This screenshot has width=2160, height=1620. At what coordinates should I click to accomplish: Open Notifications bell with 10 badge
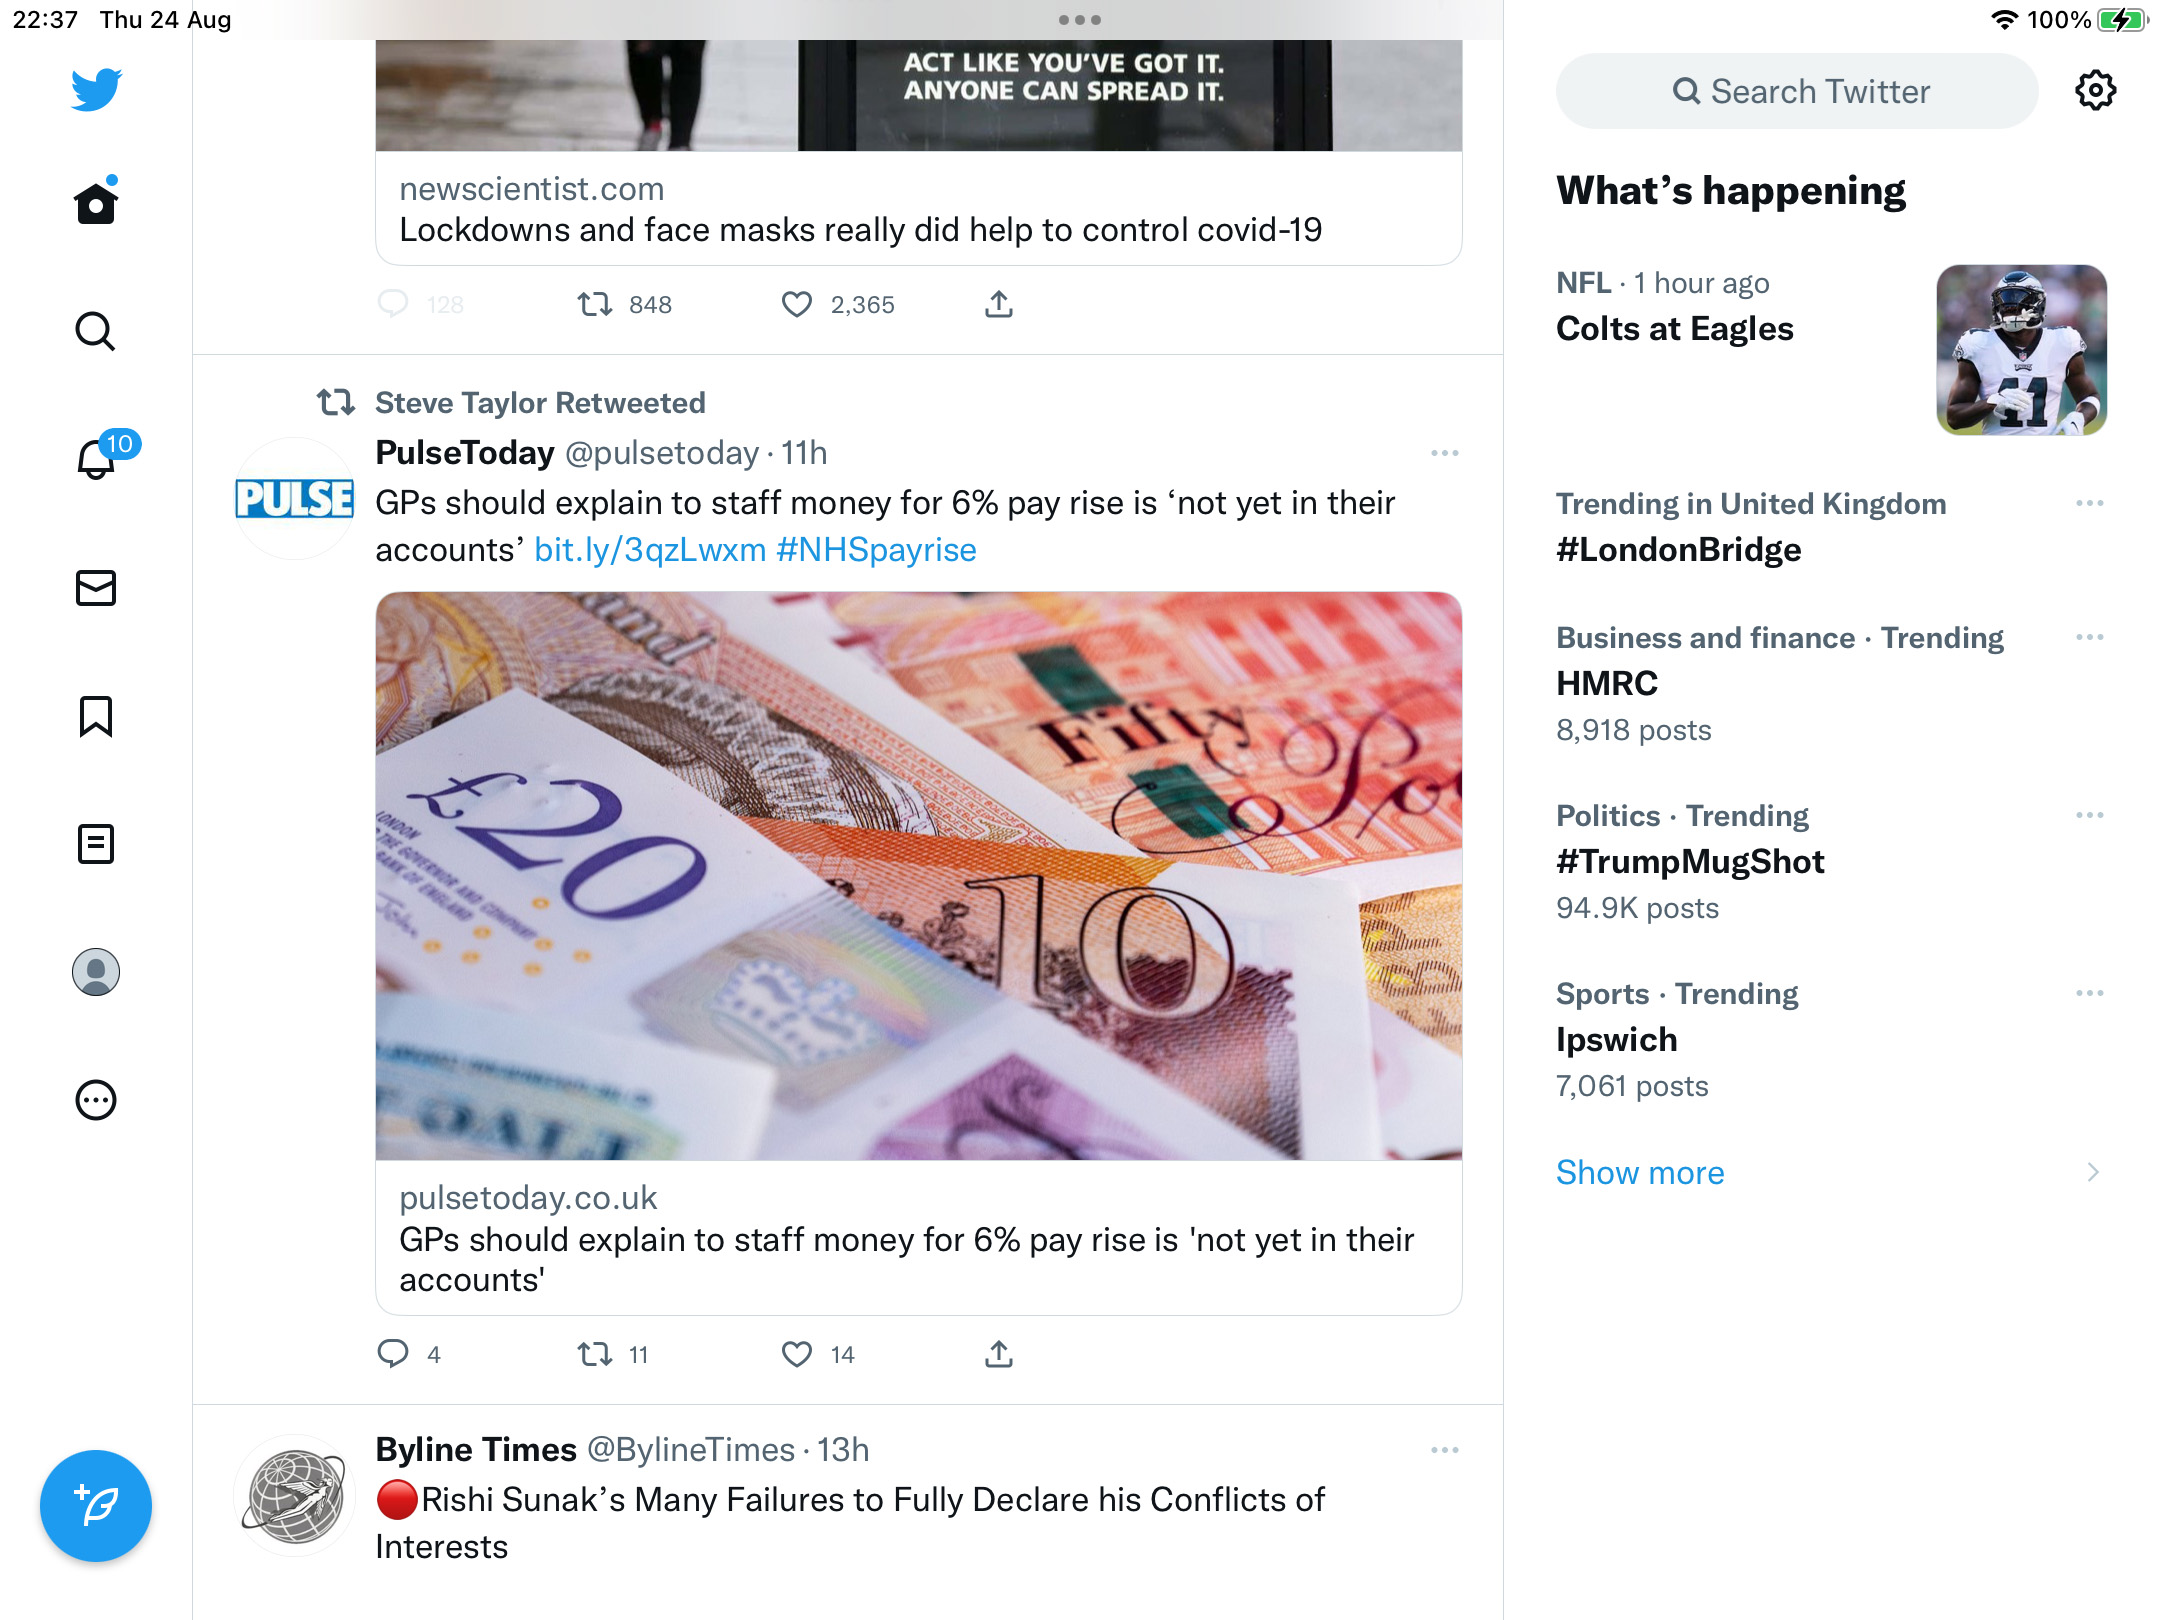(97, 459)
